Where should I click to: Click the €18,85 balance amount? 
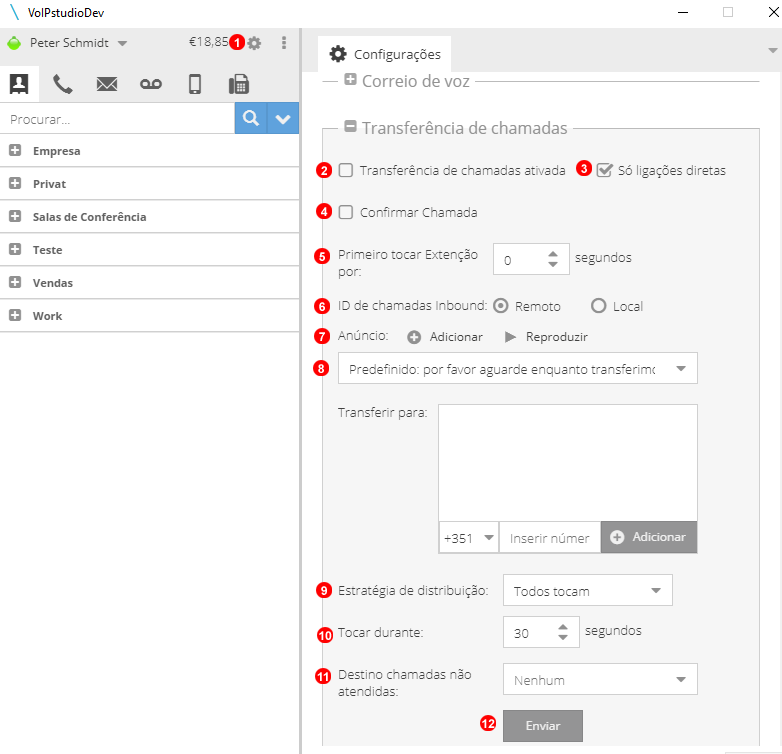pyautogui.click(x=208, y=42)
